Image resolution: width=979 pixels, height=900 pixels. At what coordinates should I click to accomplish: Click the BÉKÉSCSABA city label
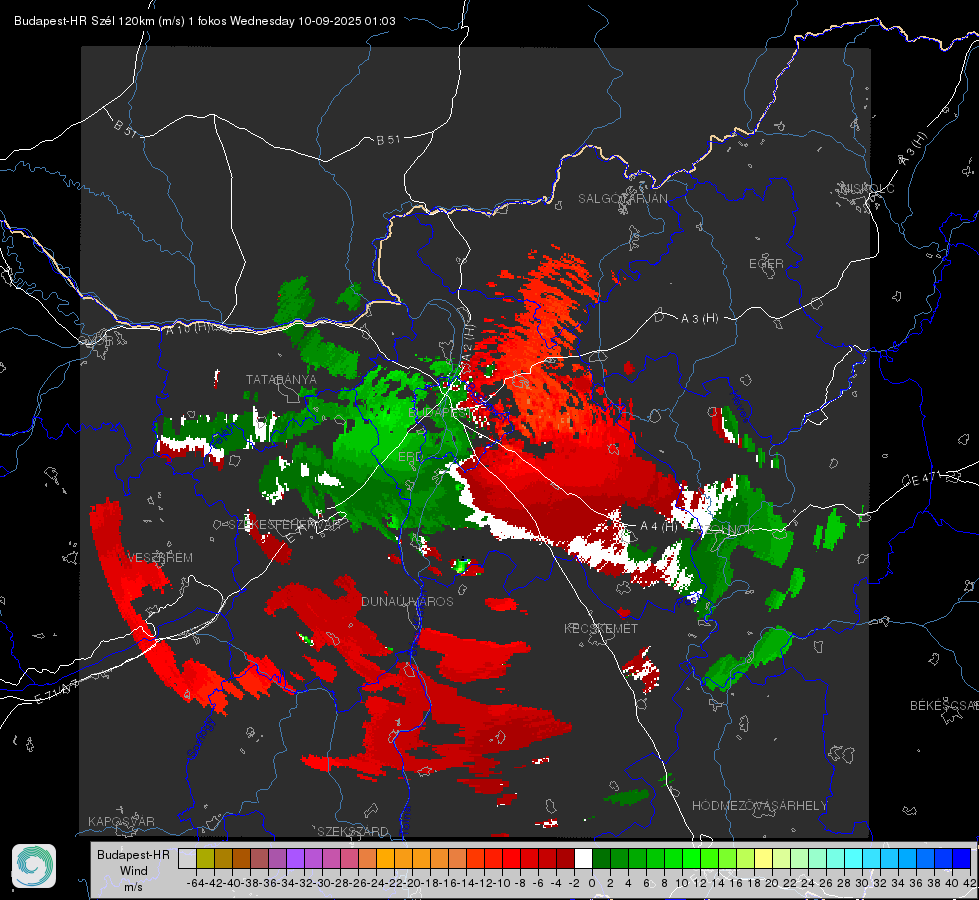tap(944, 706)
